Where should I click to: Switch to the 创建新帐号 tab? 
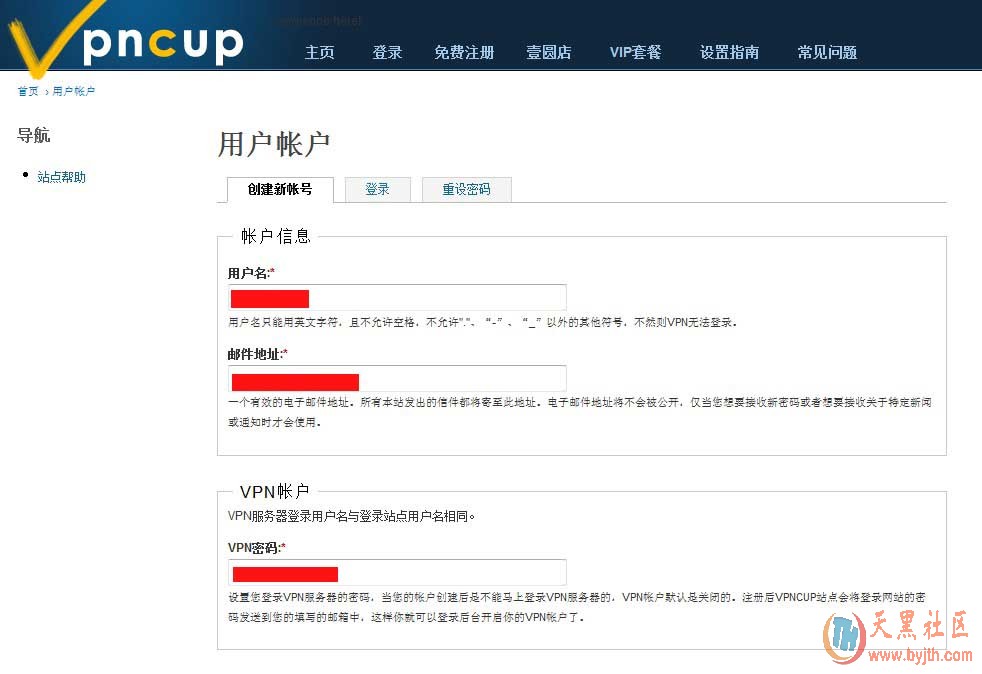(x=280, y=189)
